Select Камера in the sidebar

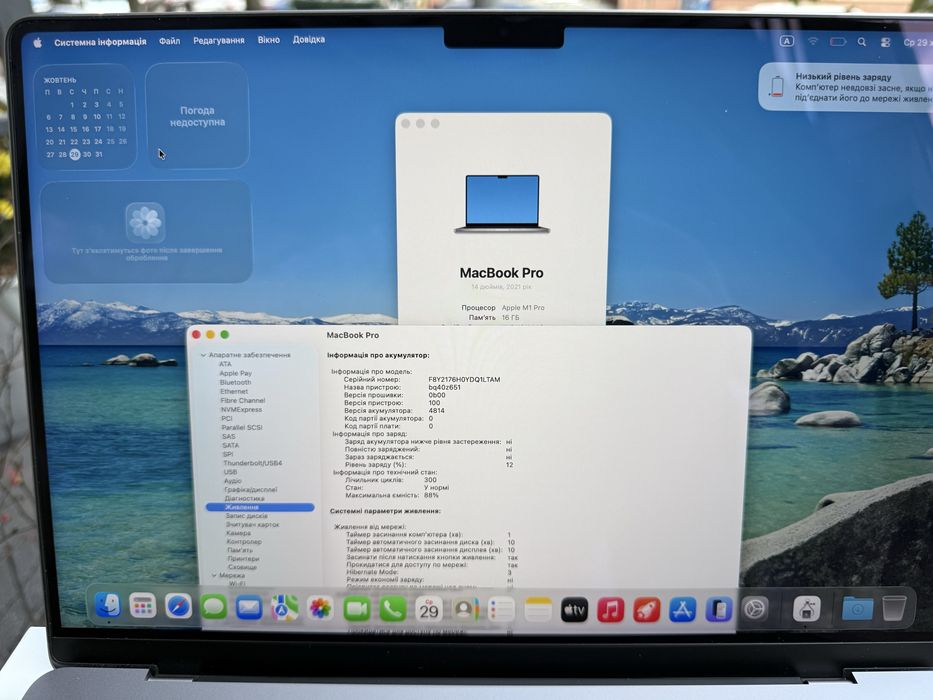(x=239, y=533)
